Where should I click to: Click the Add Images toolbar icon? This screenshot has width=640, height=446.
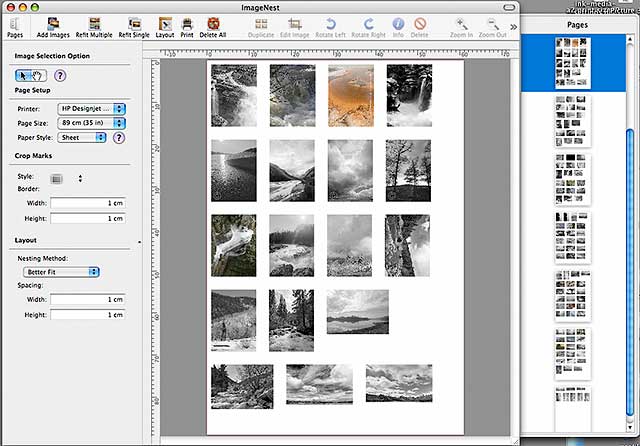pos(53,27)
